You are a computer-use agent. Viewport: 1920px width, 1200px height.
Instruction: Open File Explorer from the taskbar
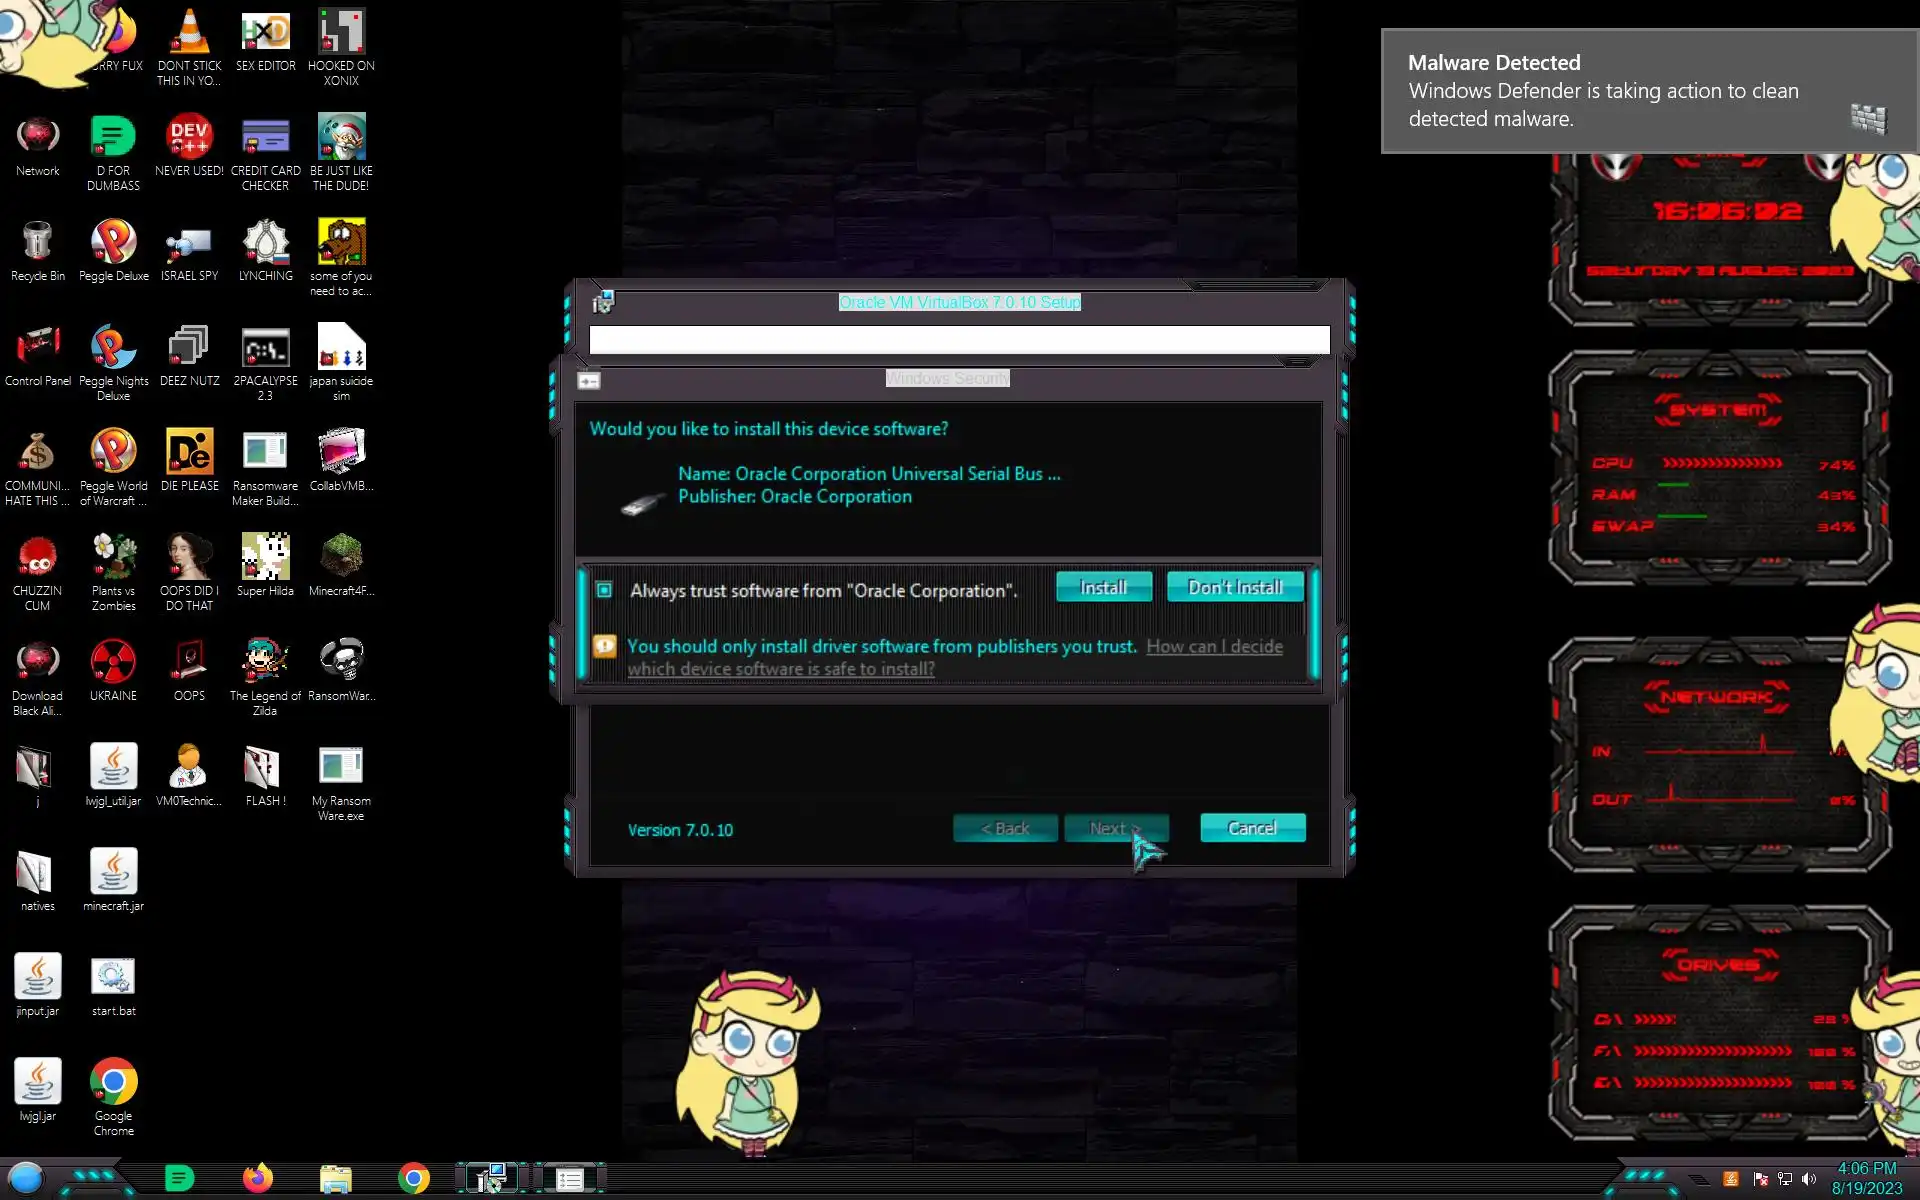(x=335, y=1179)
